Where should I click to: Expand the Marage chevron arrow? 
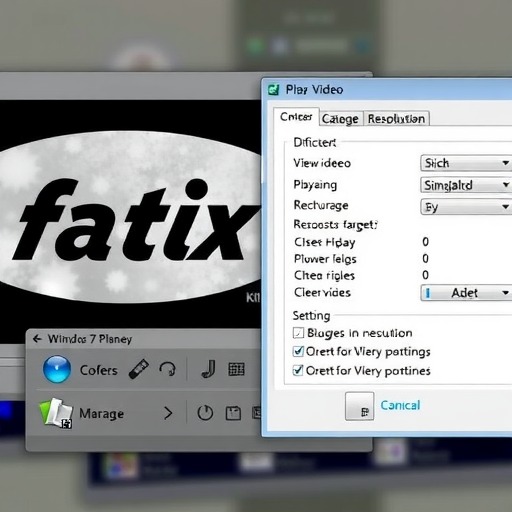pyautogui.click(x=168, y=413)
